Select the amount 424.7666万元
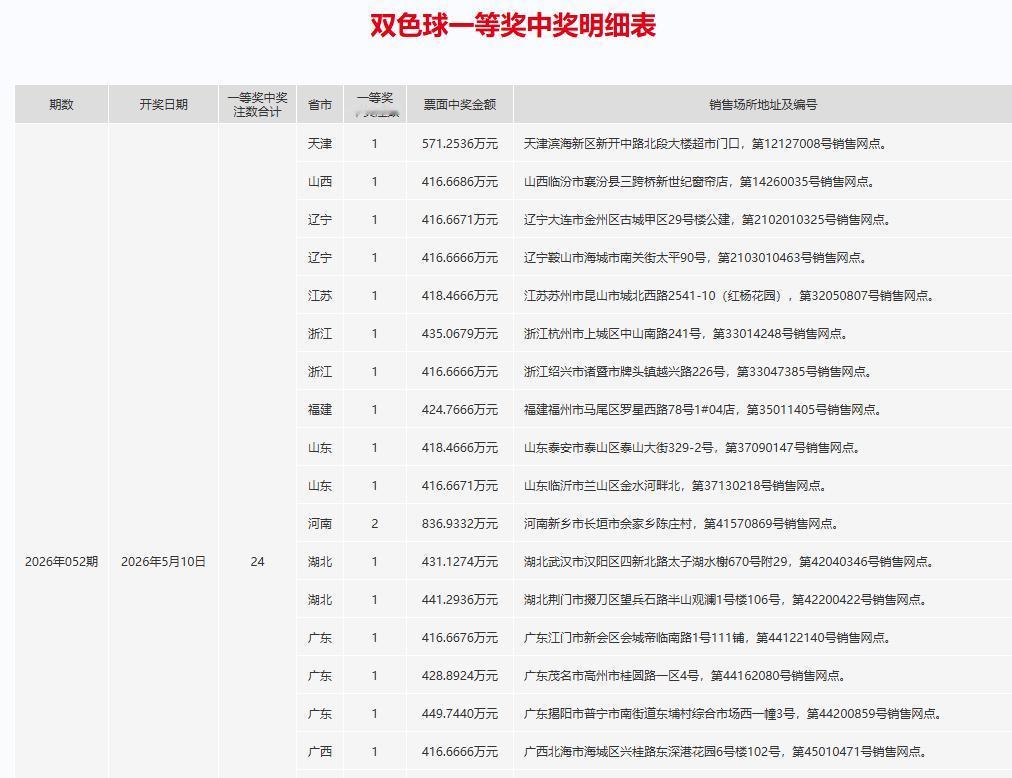Image resolution: width=1012 pixels, height=778 pixels. click(460, 409)
